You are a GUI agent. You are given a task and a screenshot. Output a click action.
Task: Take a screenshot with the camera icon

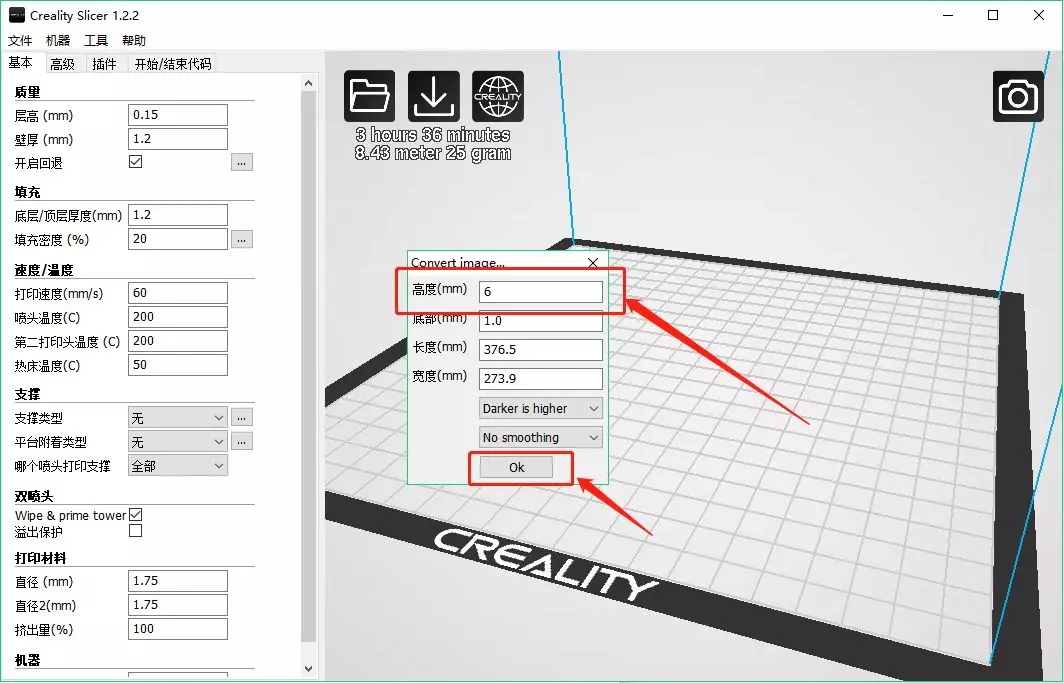tap(1018, 96)
